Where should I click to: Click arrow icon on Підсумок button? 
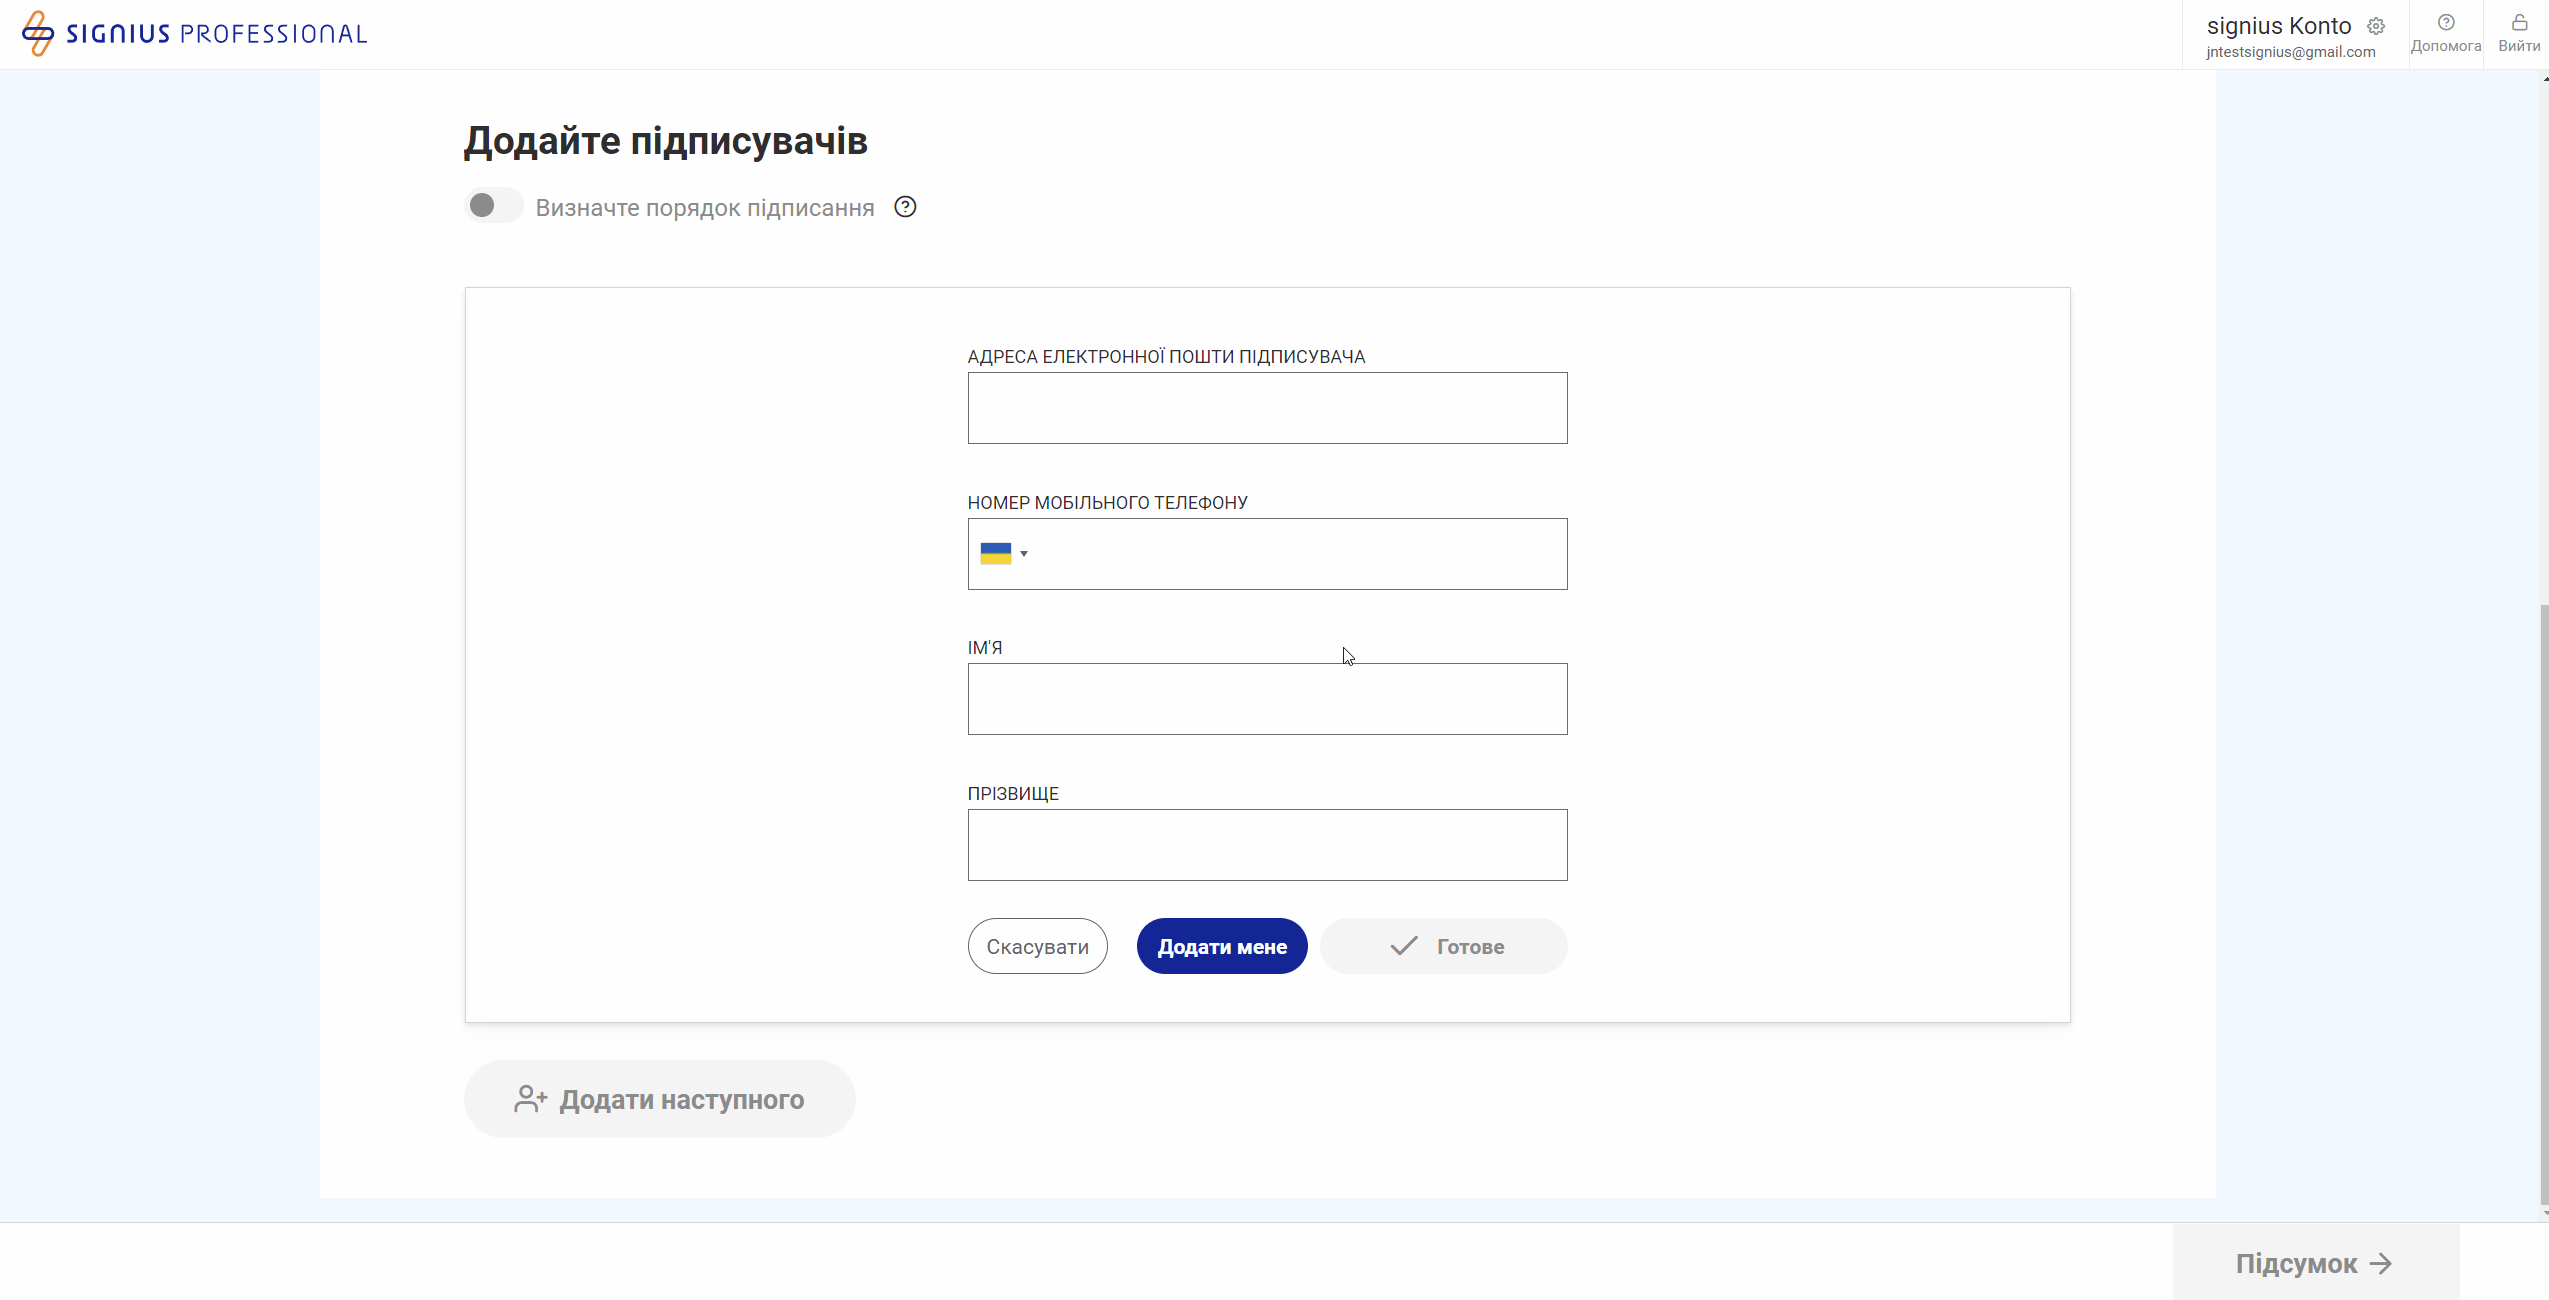[x=2381, y=1264]
